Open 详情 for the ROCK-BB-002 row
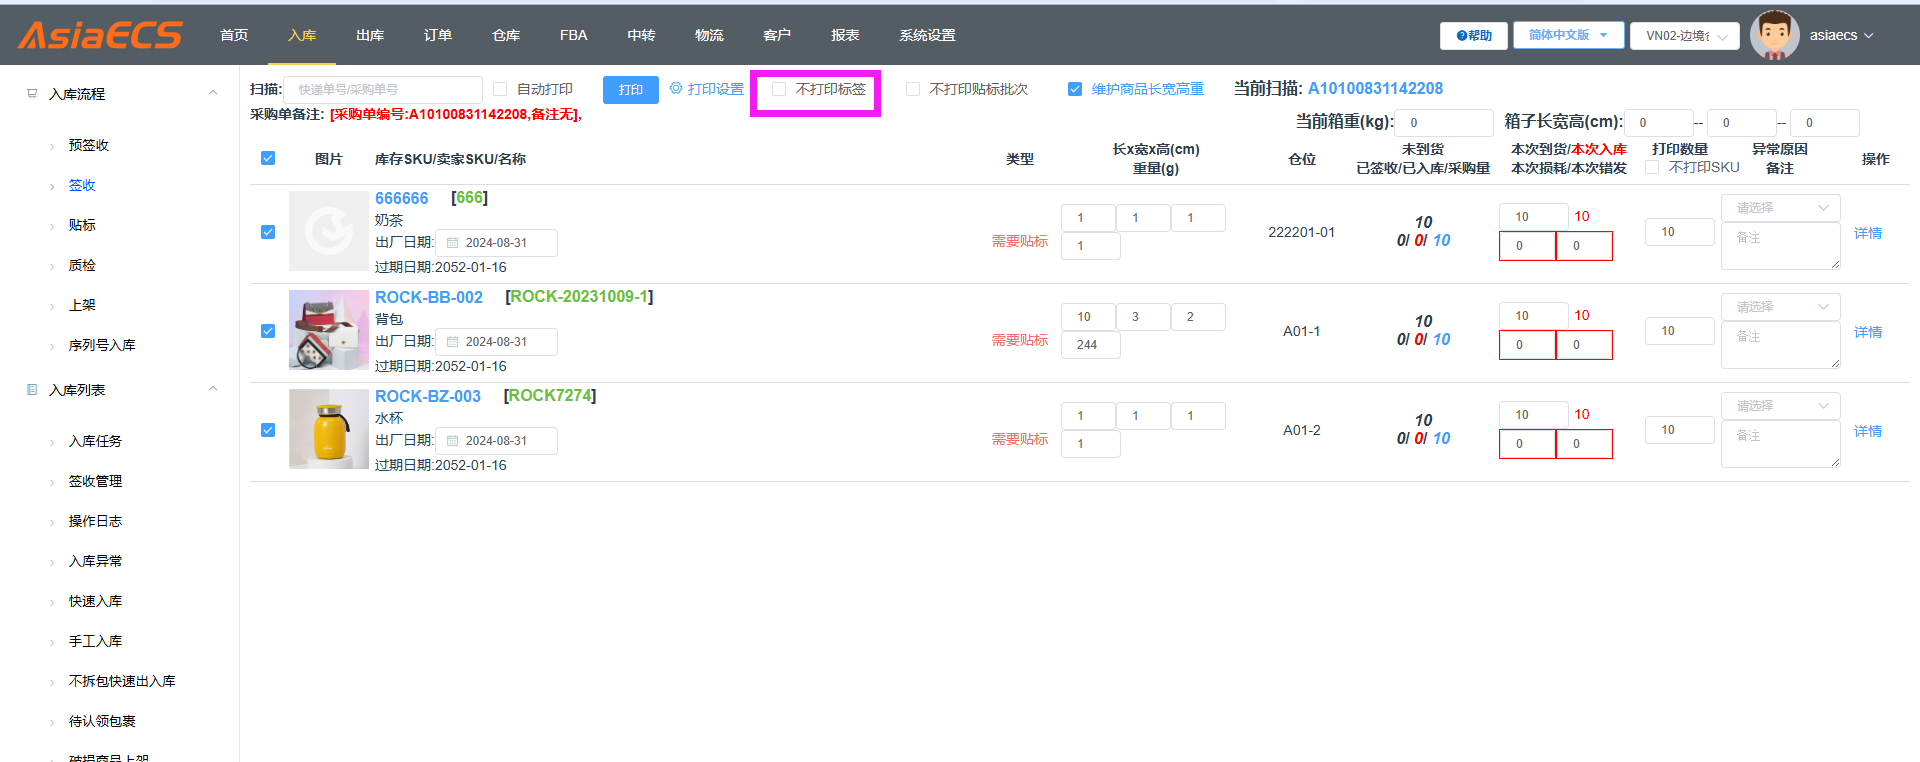The image size is (1920, 762). point(1868,332)
